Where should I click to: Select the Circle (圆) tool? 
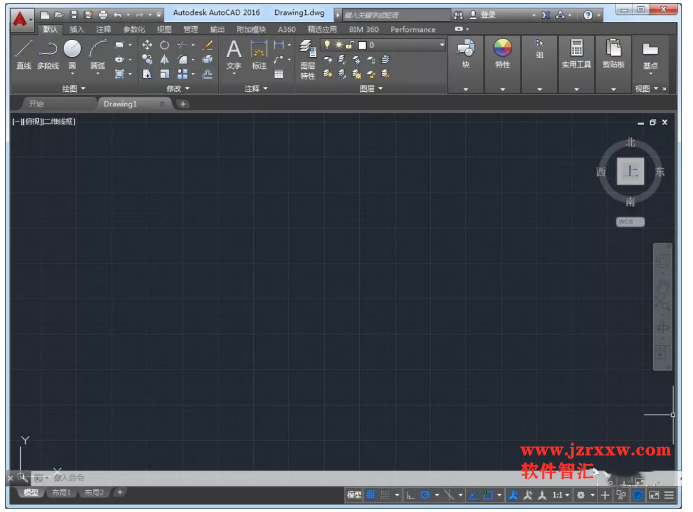(x=72, y=53)
